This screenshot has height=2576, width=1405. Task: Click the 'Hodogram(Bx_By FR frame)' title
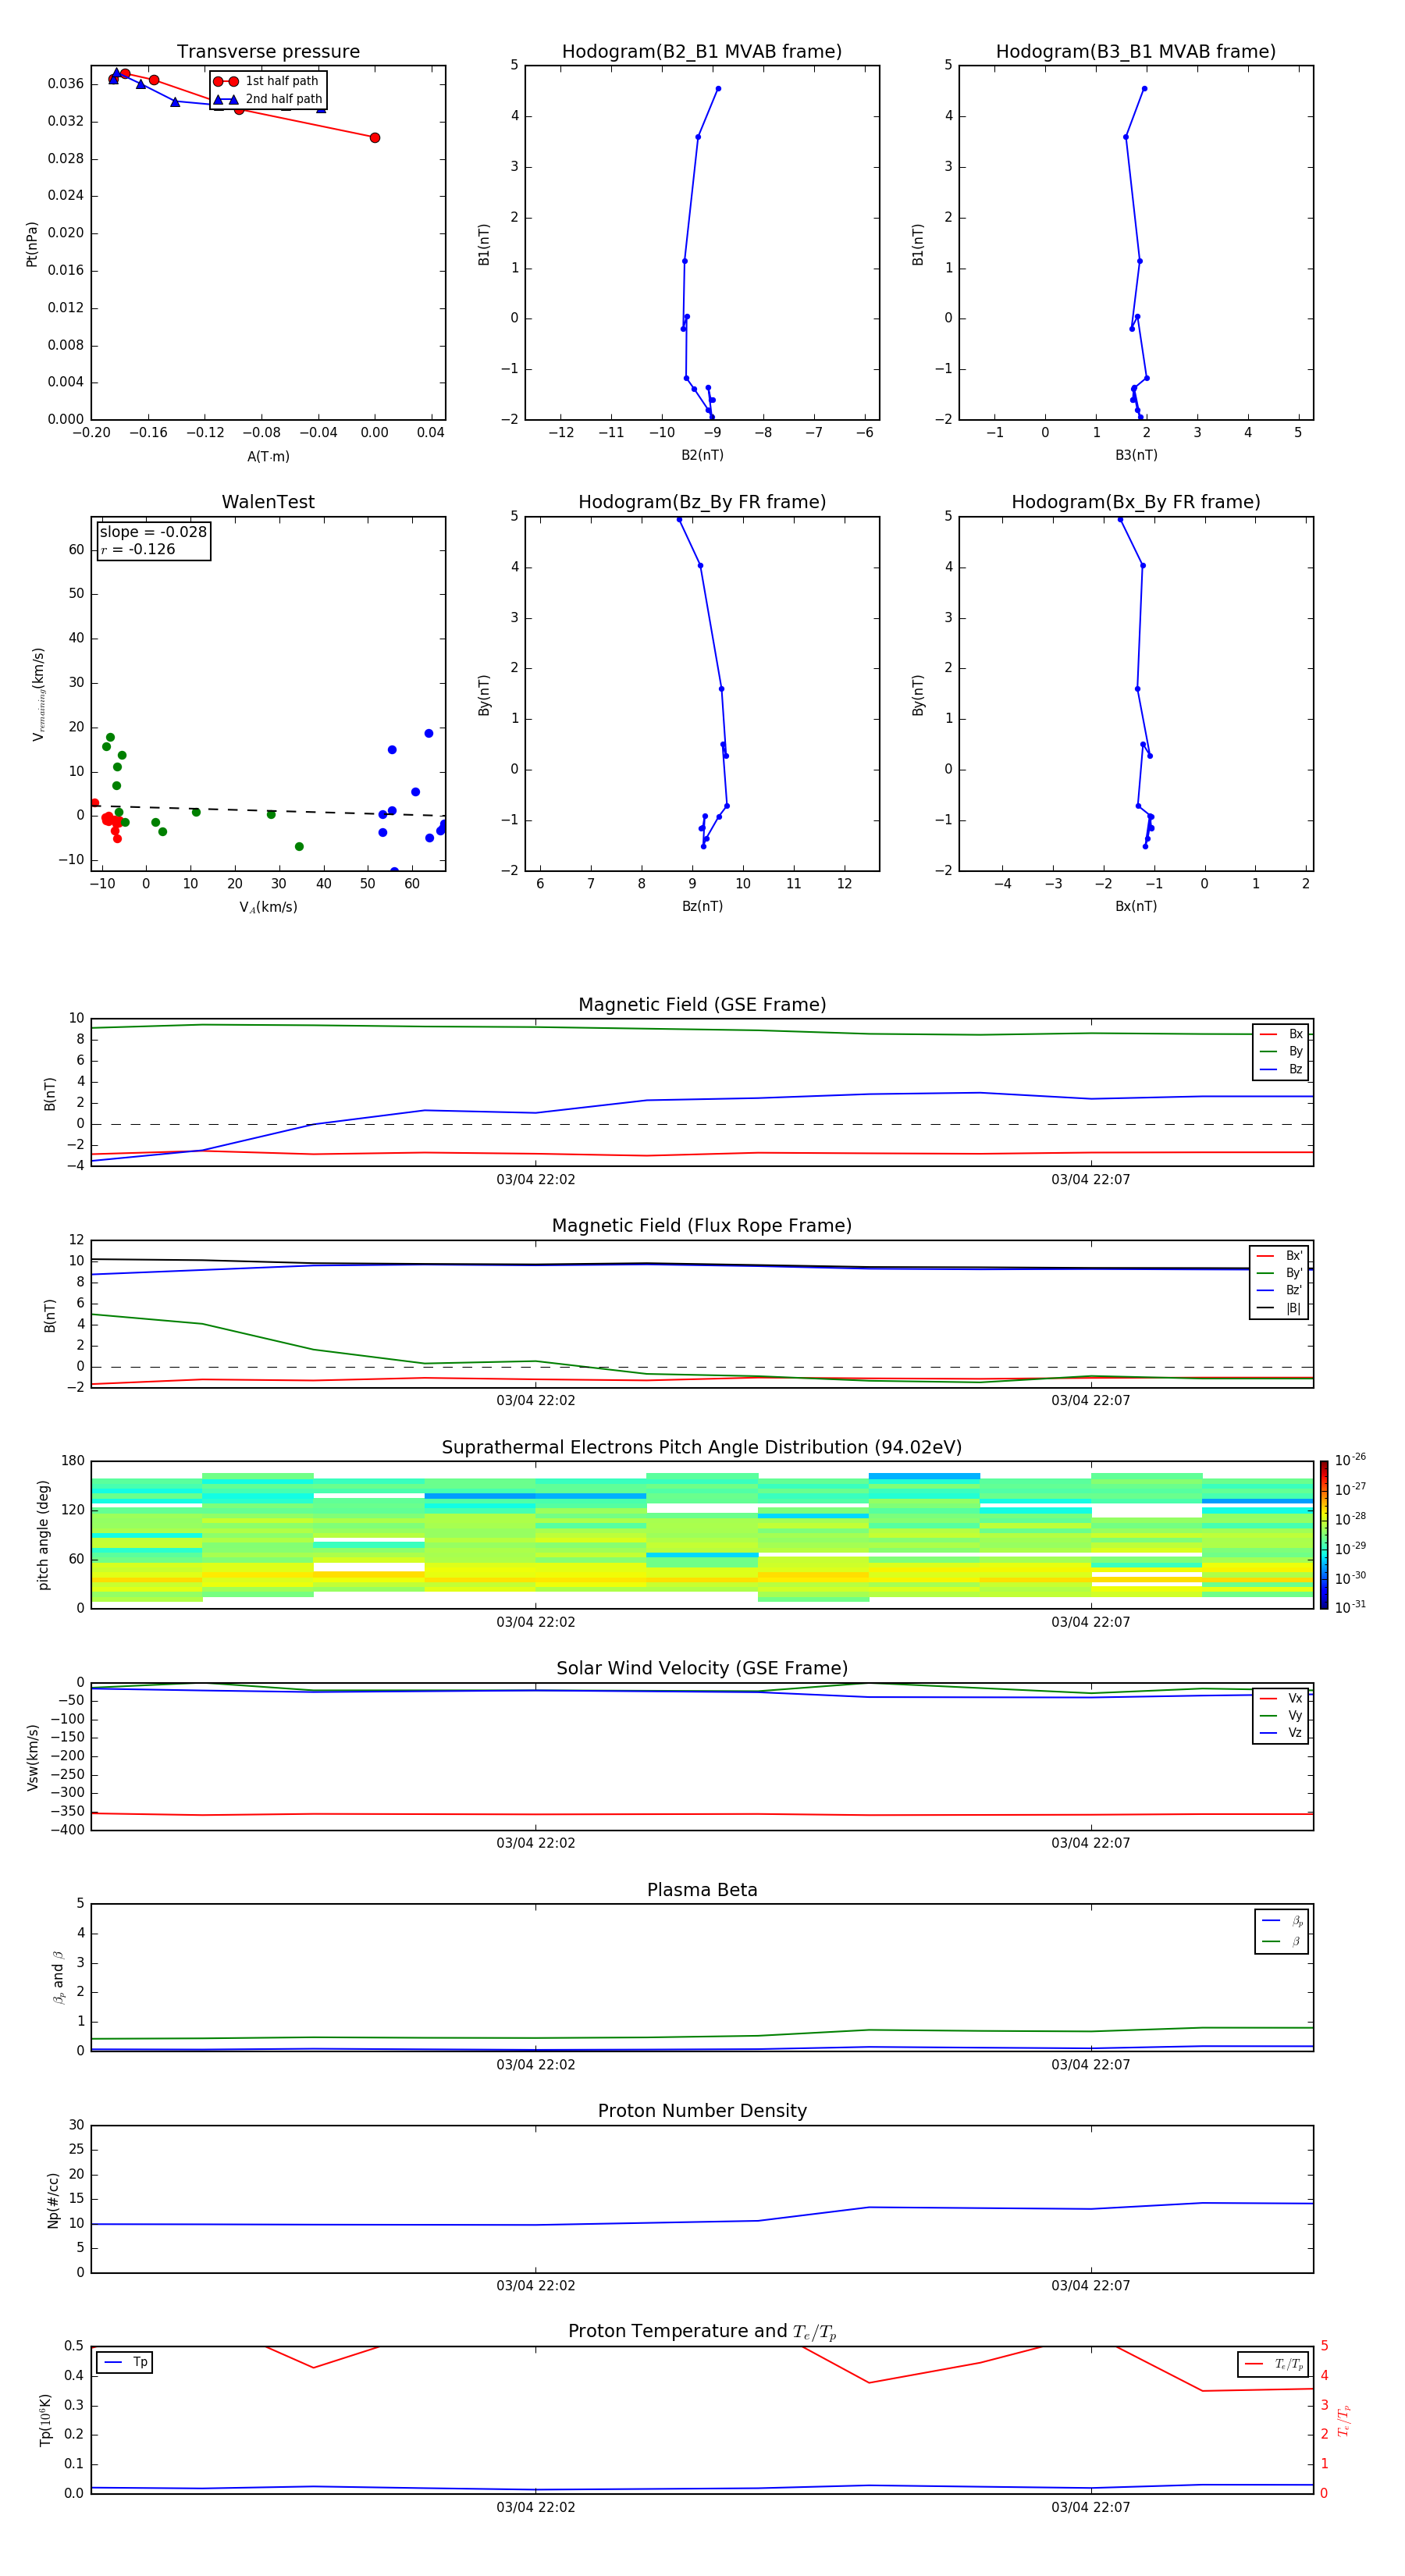1136,502
